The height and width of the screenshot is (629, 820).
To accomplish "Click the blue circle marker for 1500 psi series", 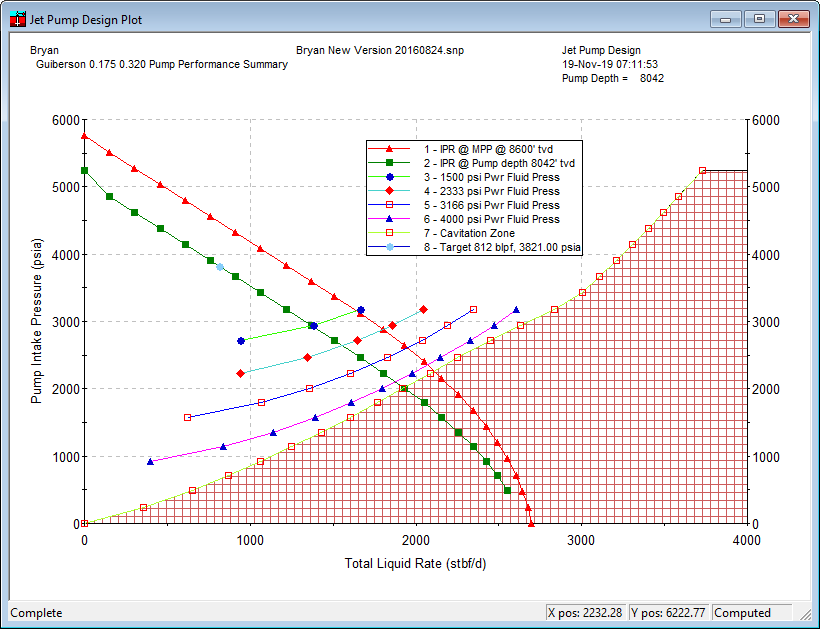I will pos(388,176).
